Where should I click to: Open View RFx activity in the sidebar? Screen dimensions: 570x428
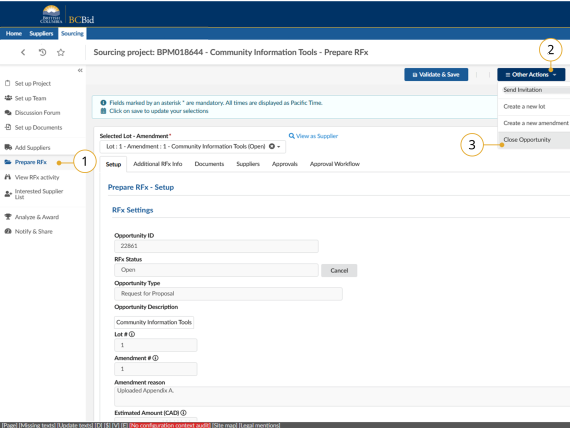tap(37, 177)
